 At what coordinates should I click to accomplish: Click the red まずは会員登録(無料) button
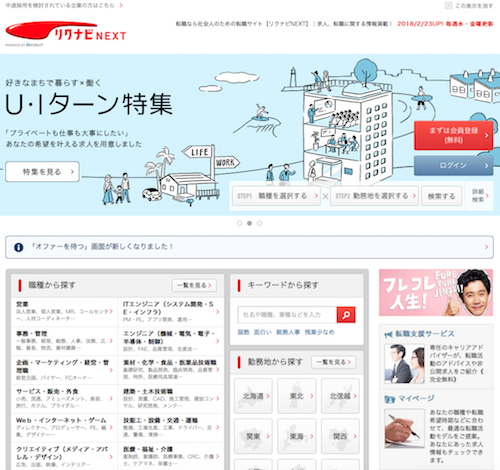(454, 135)
